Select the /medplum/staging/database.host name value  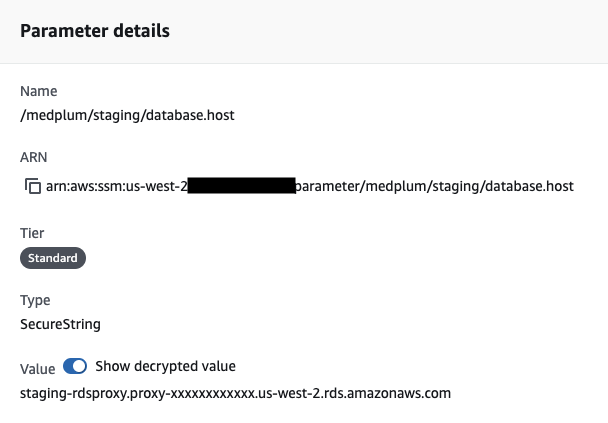pos(127,115)
